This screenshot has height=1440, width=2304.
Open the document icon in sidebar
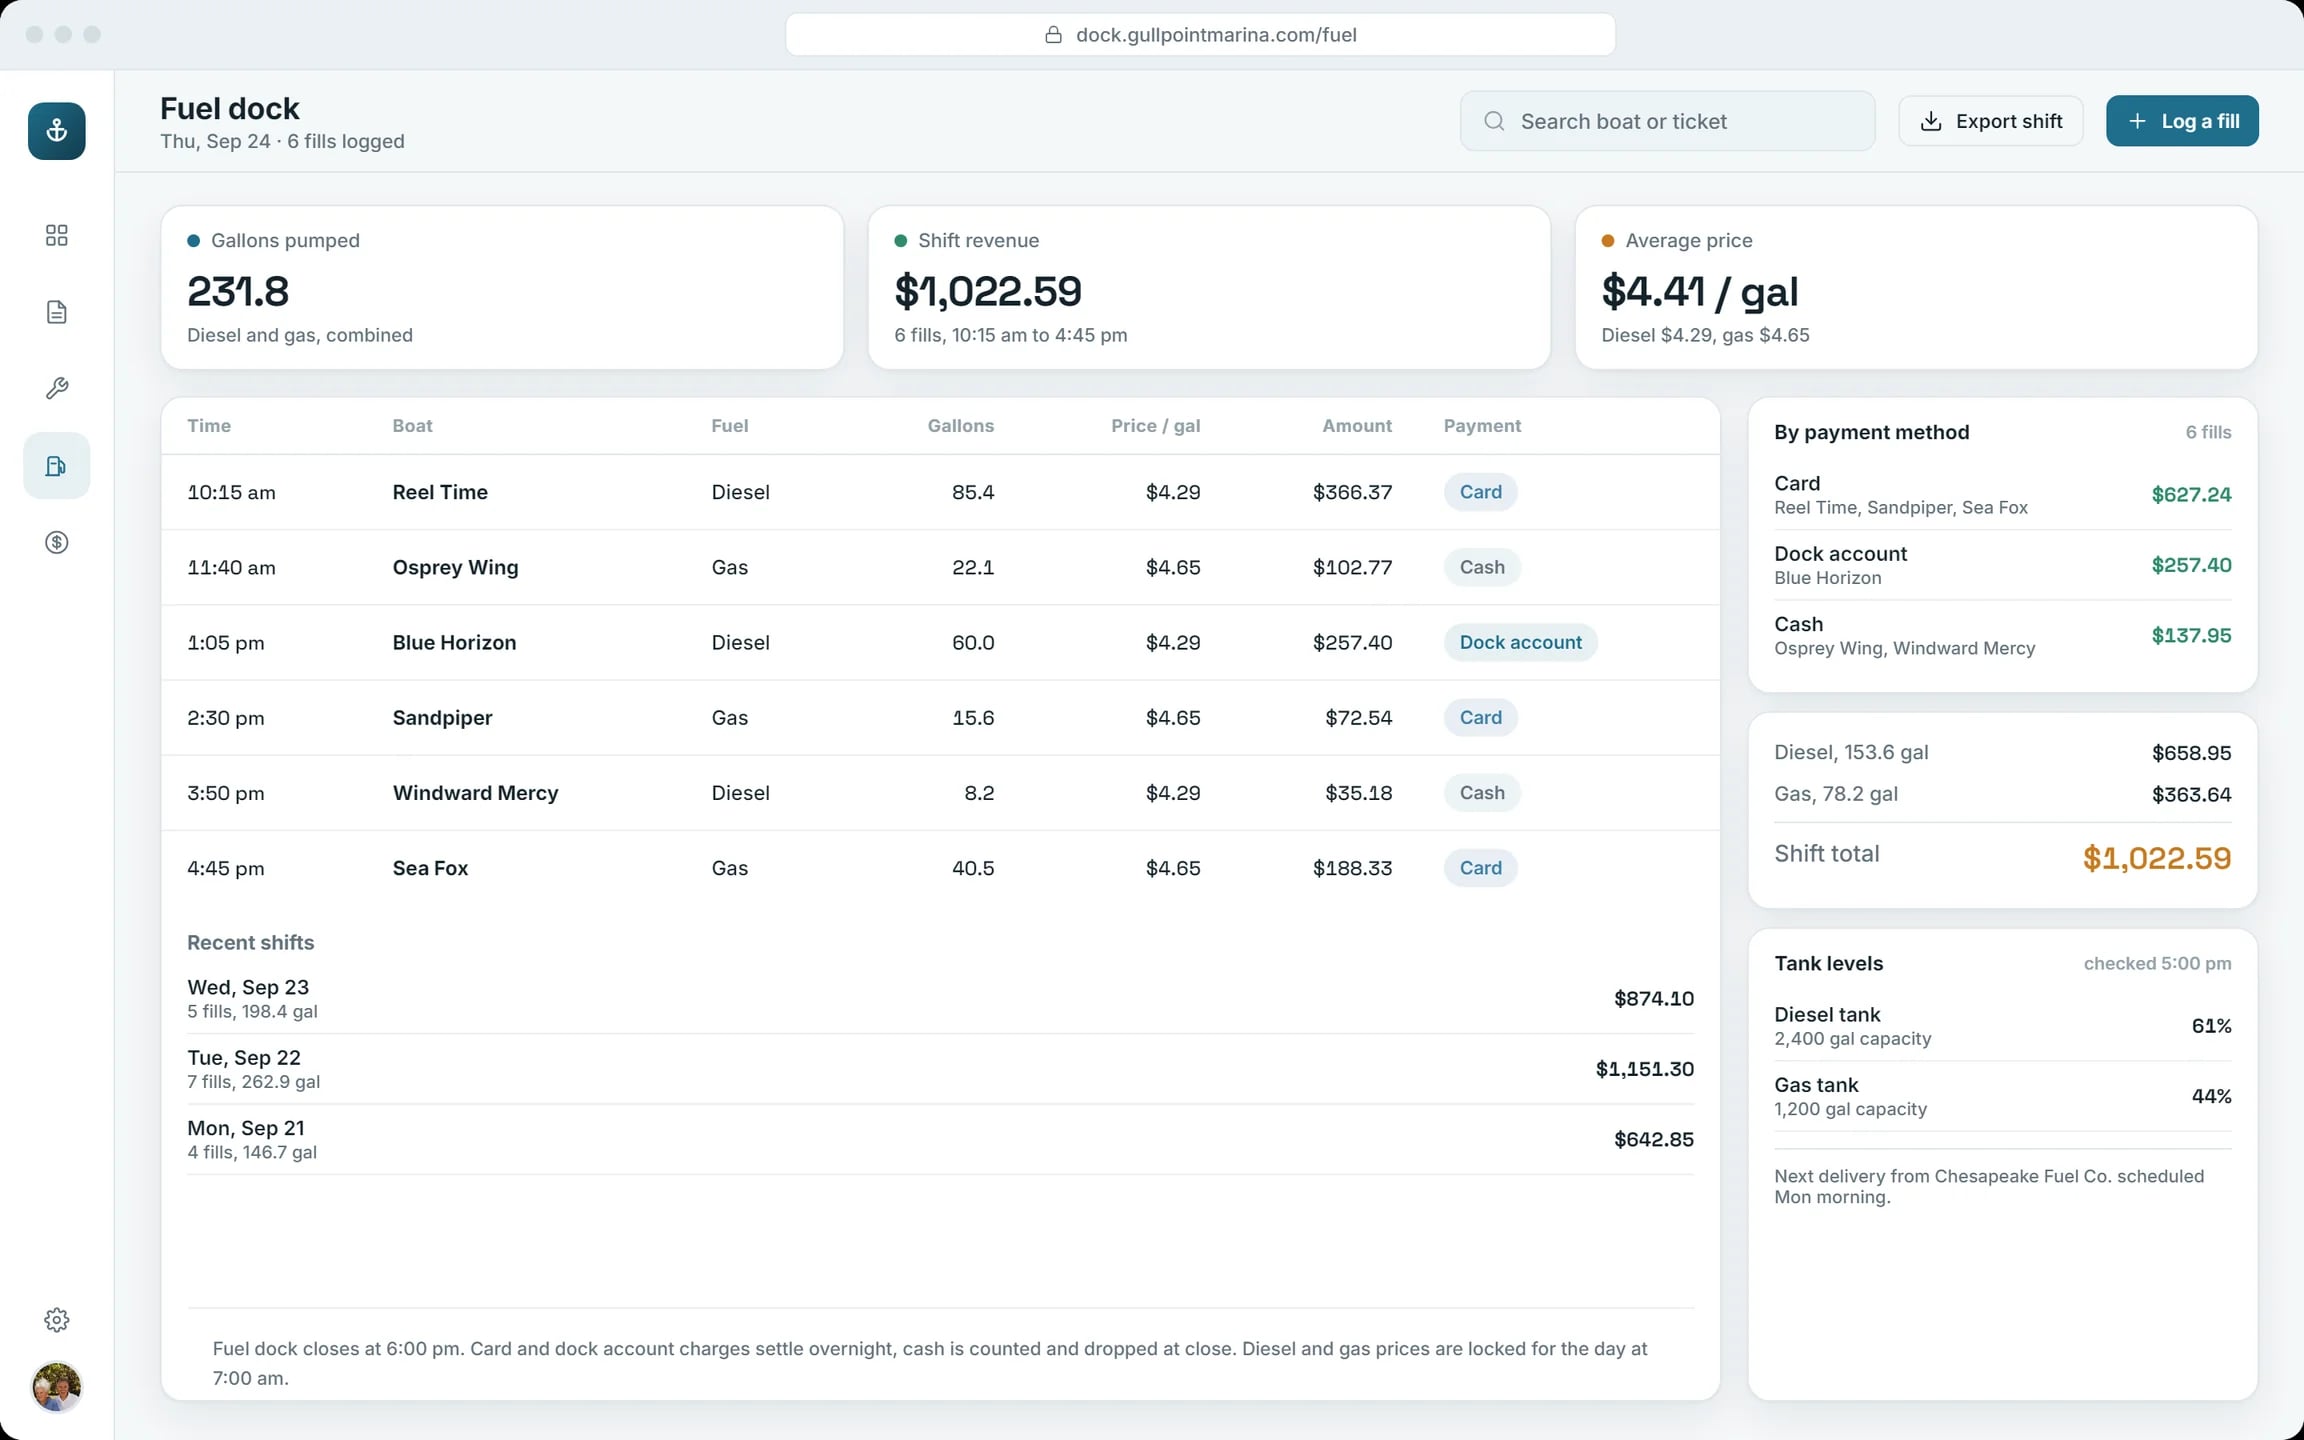tap(57, 312)
